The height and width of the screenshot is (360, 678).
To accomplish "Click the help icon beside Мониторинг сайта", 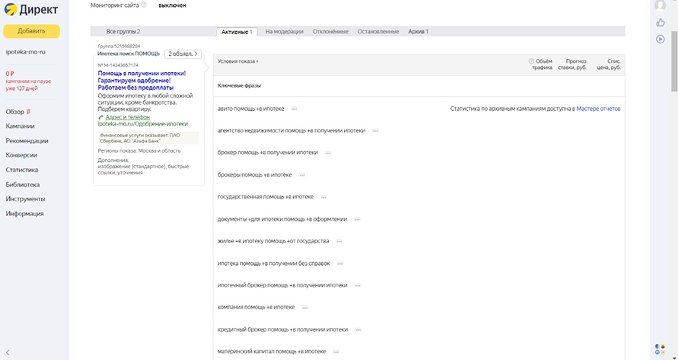I will coord(144,5).
